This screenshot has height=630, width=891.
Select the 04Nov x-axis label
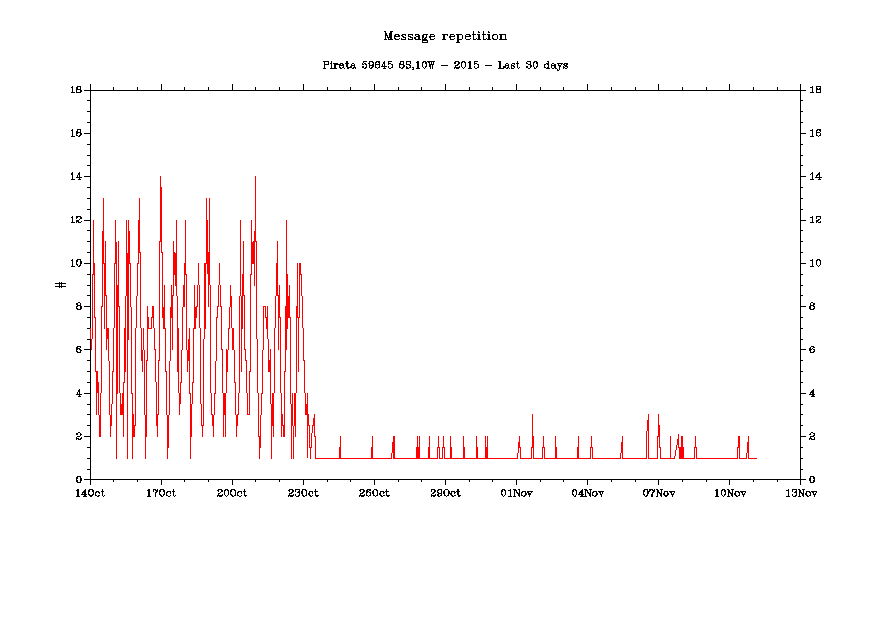pos(587,492)
